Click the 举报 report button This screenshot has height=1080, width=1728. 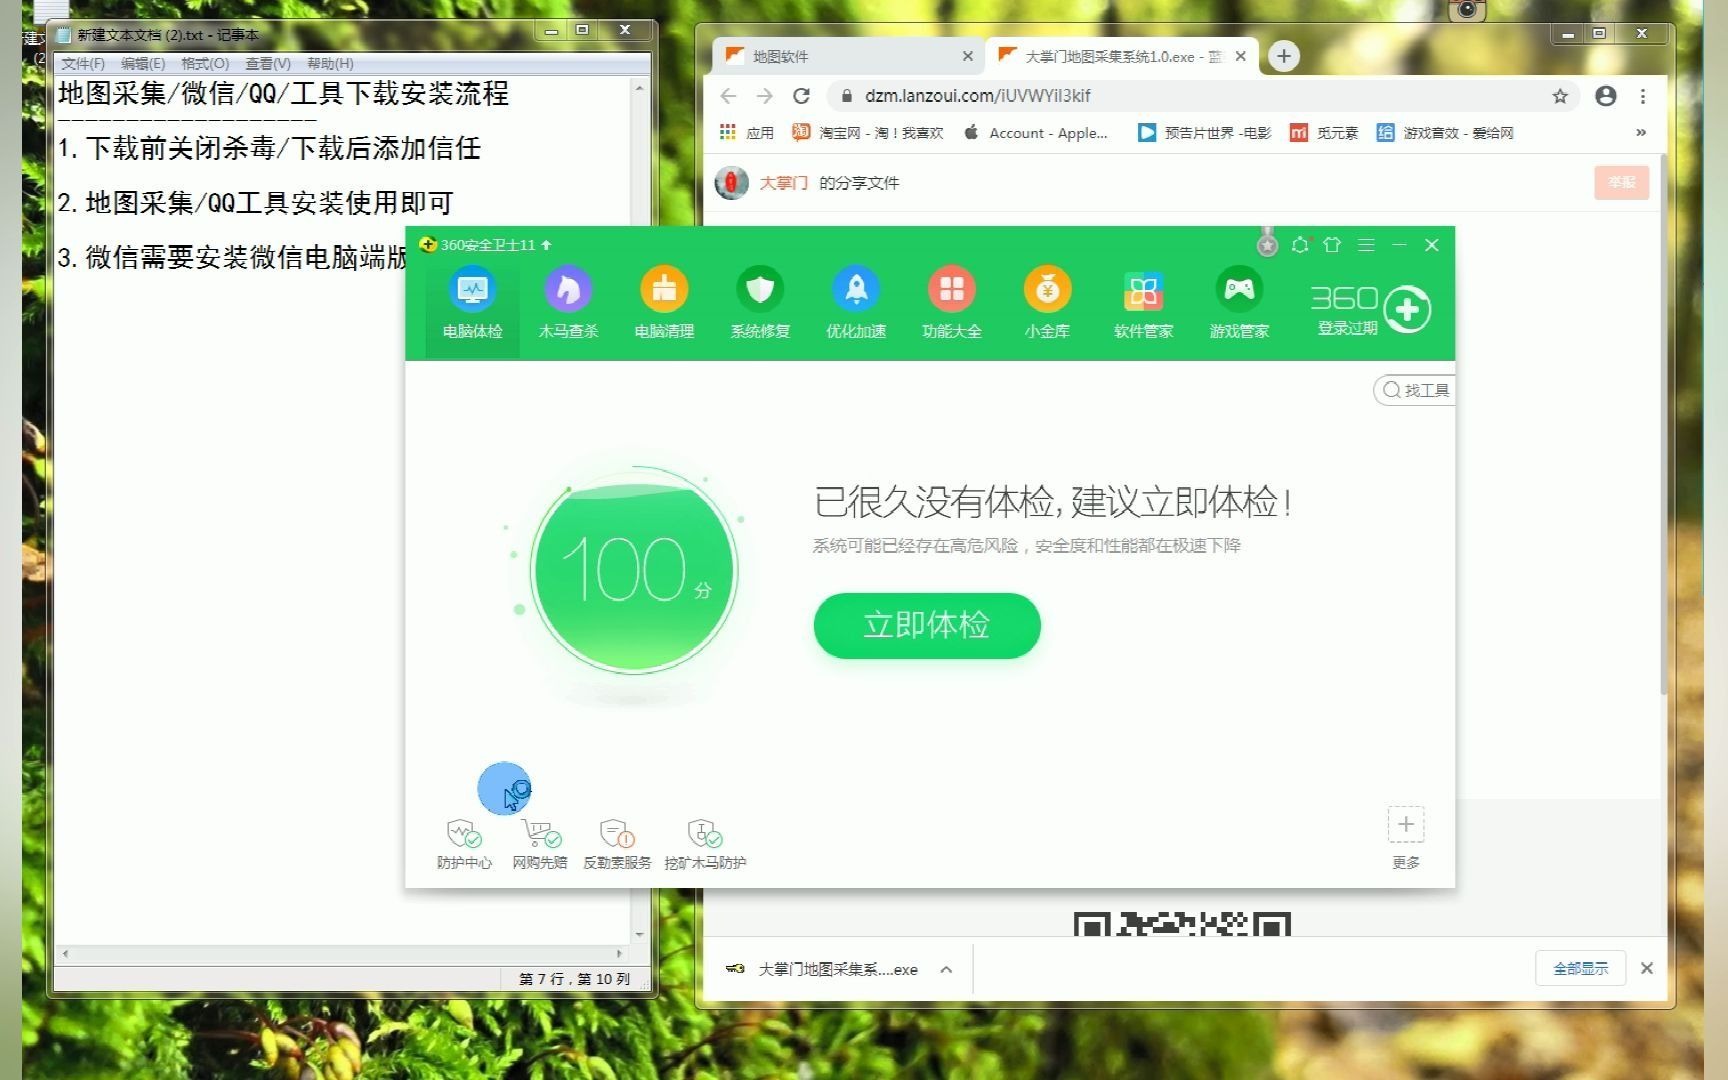coord(1621,182)
